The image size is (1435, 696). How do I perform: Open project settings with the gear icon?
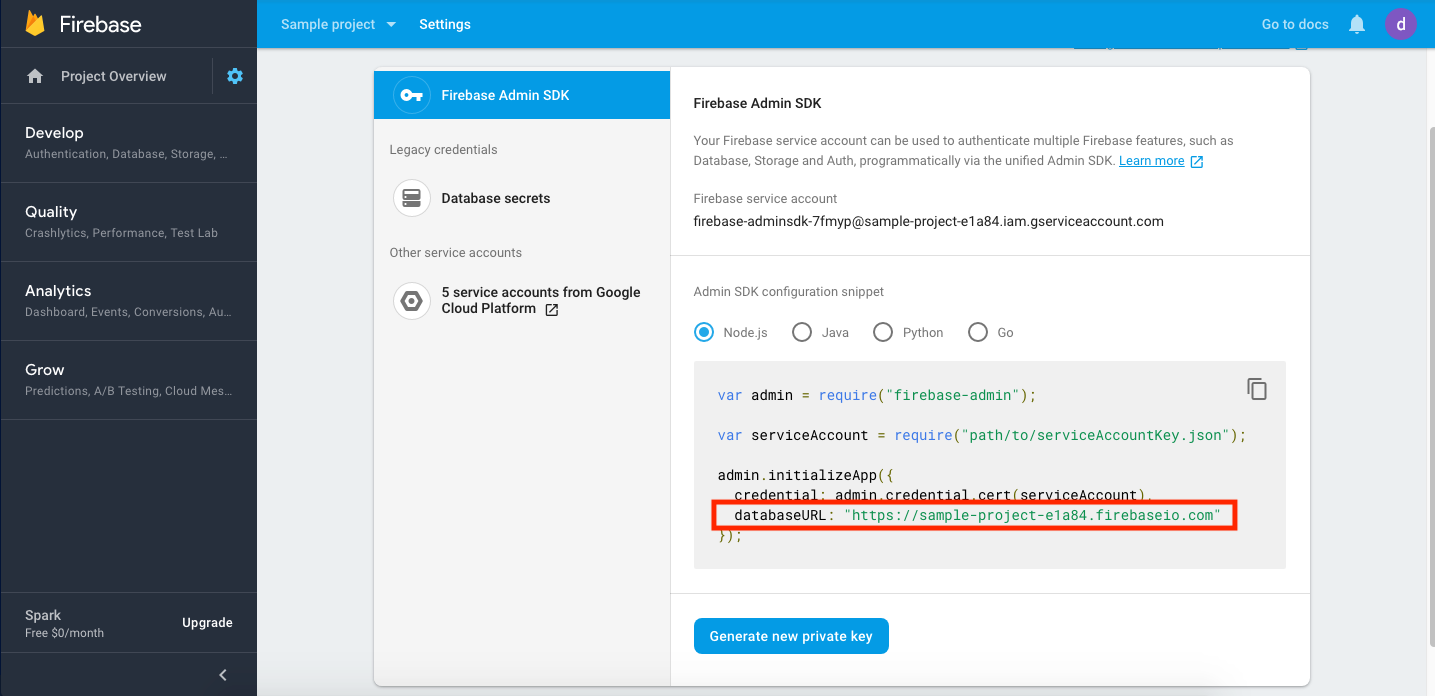(x=234, y=75)
